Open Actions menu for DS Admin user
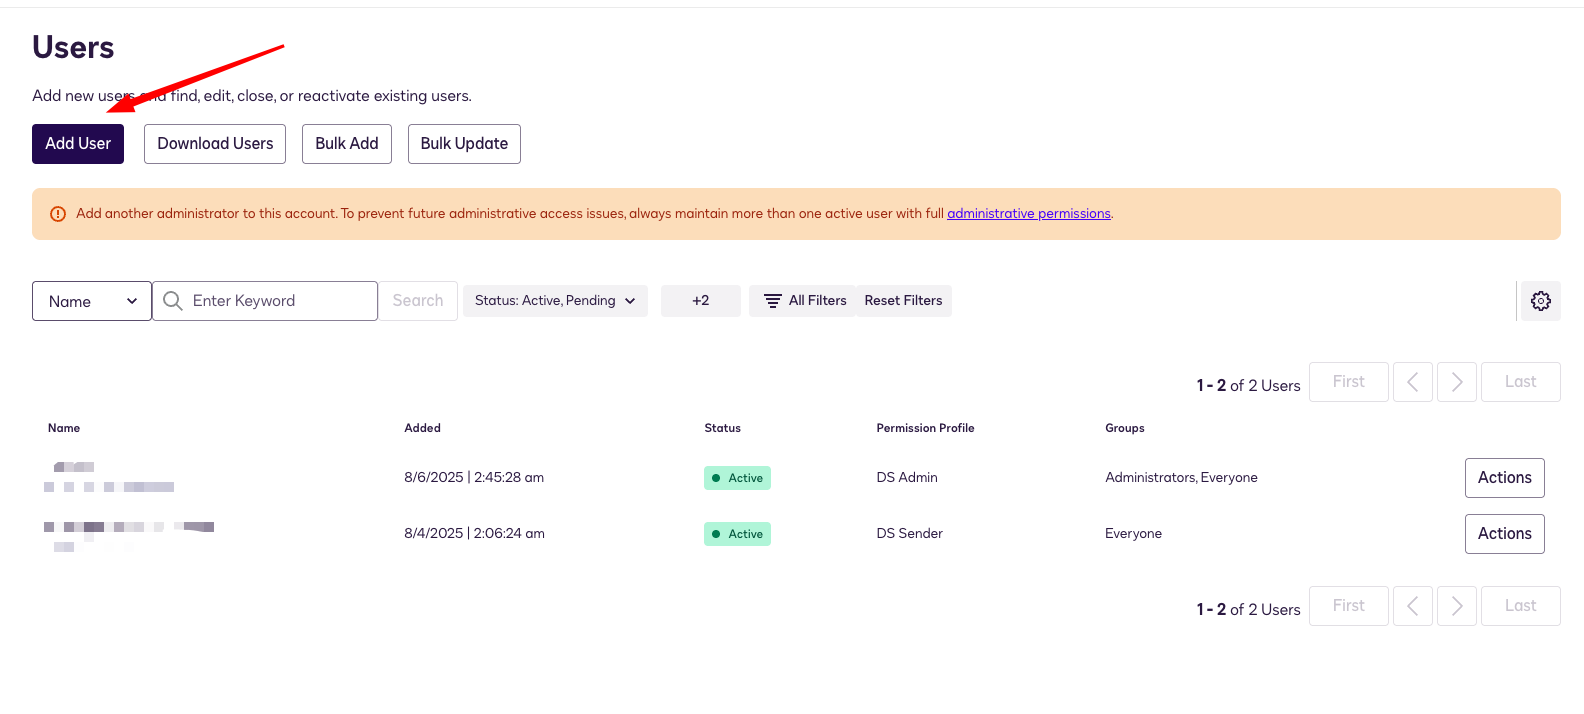Viewport: 1584px width, 714px height. point(1504,478)
